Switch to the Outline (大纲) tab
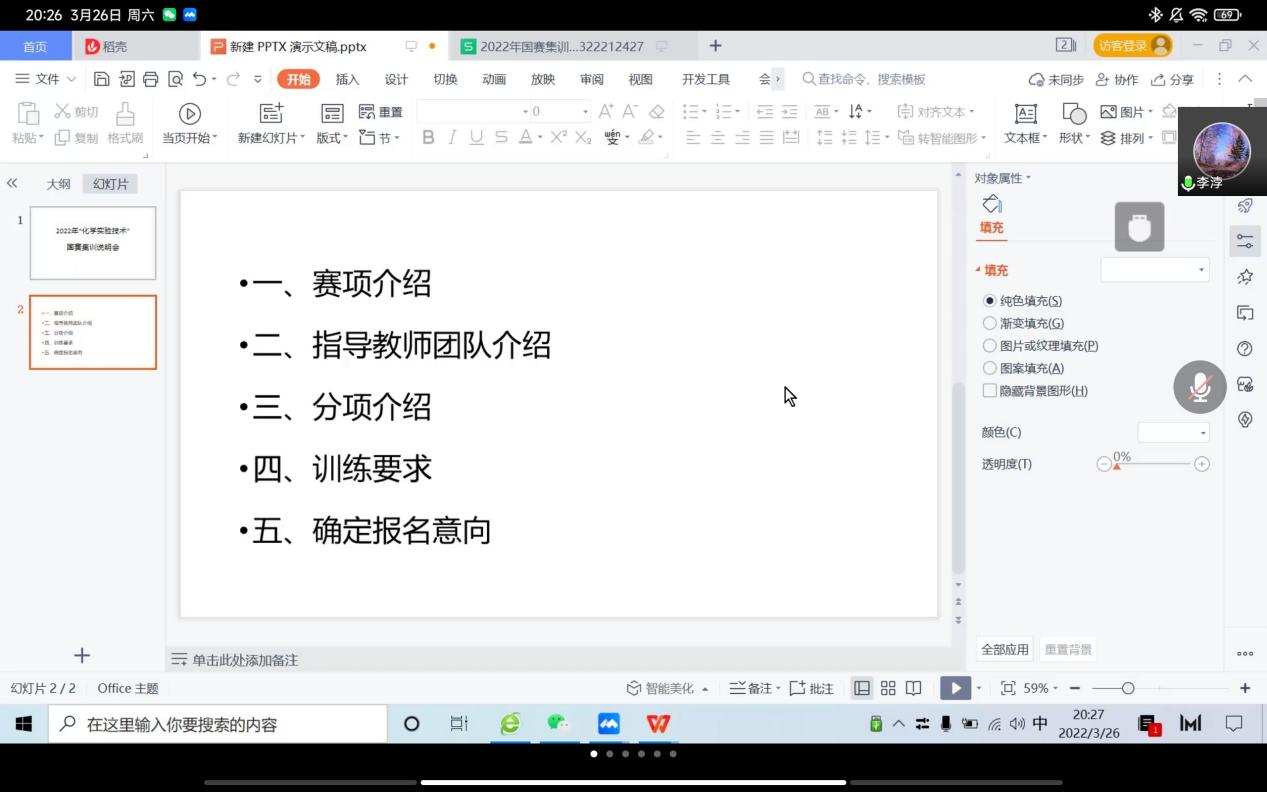The width and height of the screenshot is (1267, 792). coord(59,184)
